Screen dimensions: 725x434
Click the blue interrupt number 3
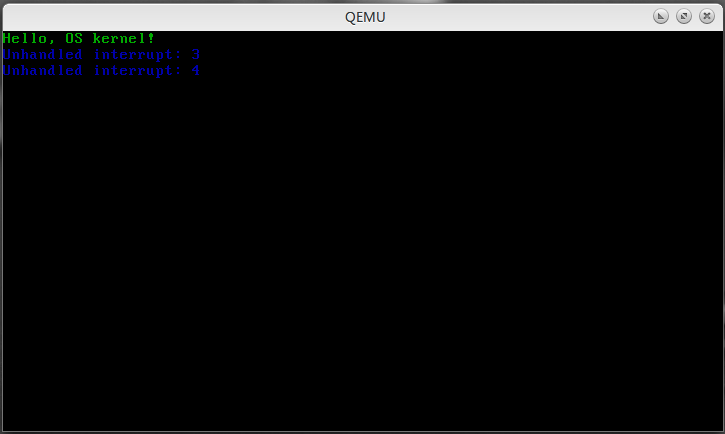coord(196,55)
